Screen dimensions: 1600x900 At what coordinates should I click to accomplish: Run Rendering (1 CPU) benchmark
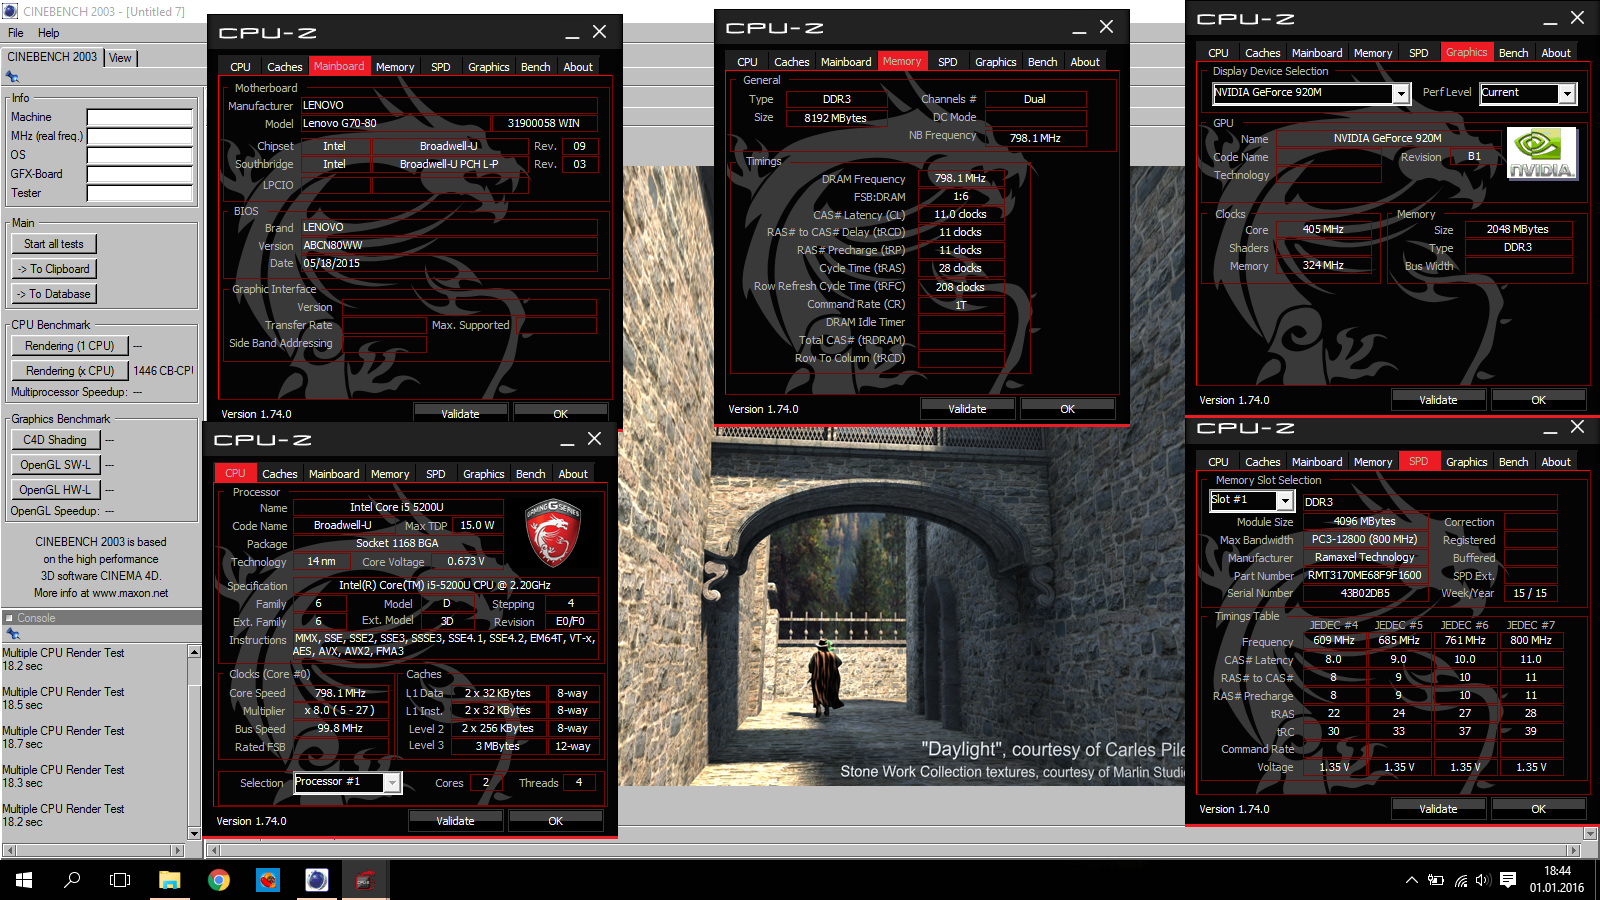coord(70,346)
